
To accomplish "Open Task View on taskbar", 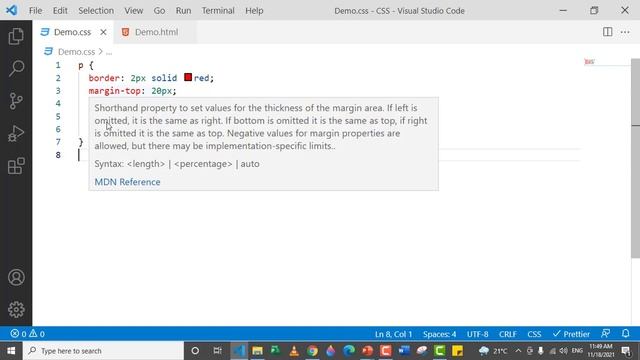I will (x=218, y=351).
